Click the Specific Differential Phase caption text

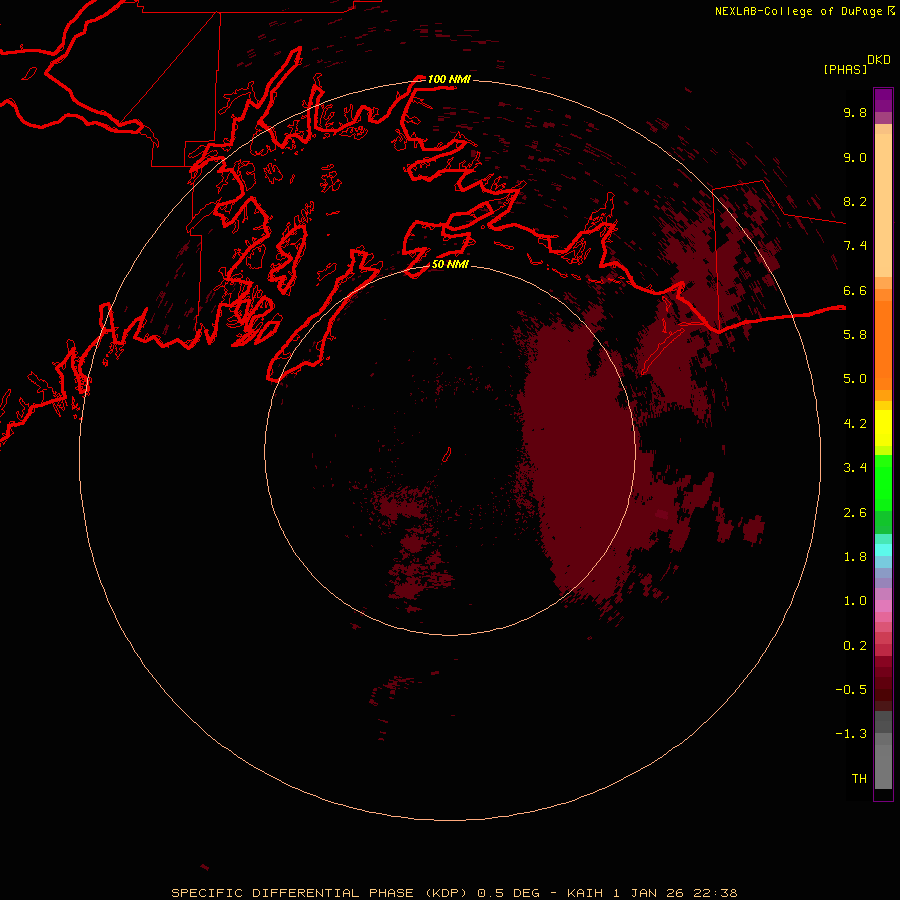pyautogui.click(x=455, y=893)
